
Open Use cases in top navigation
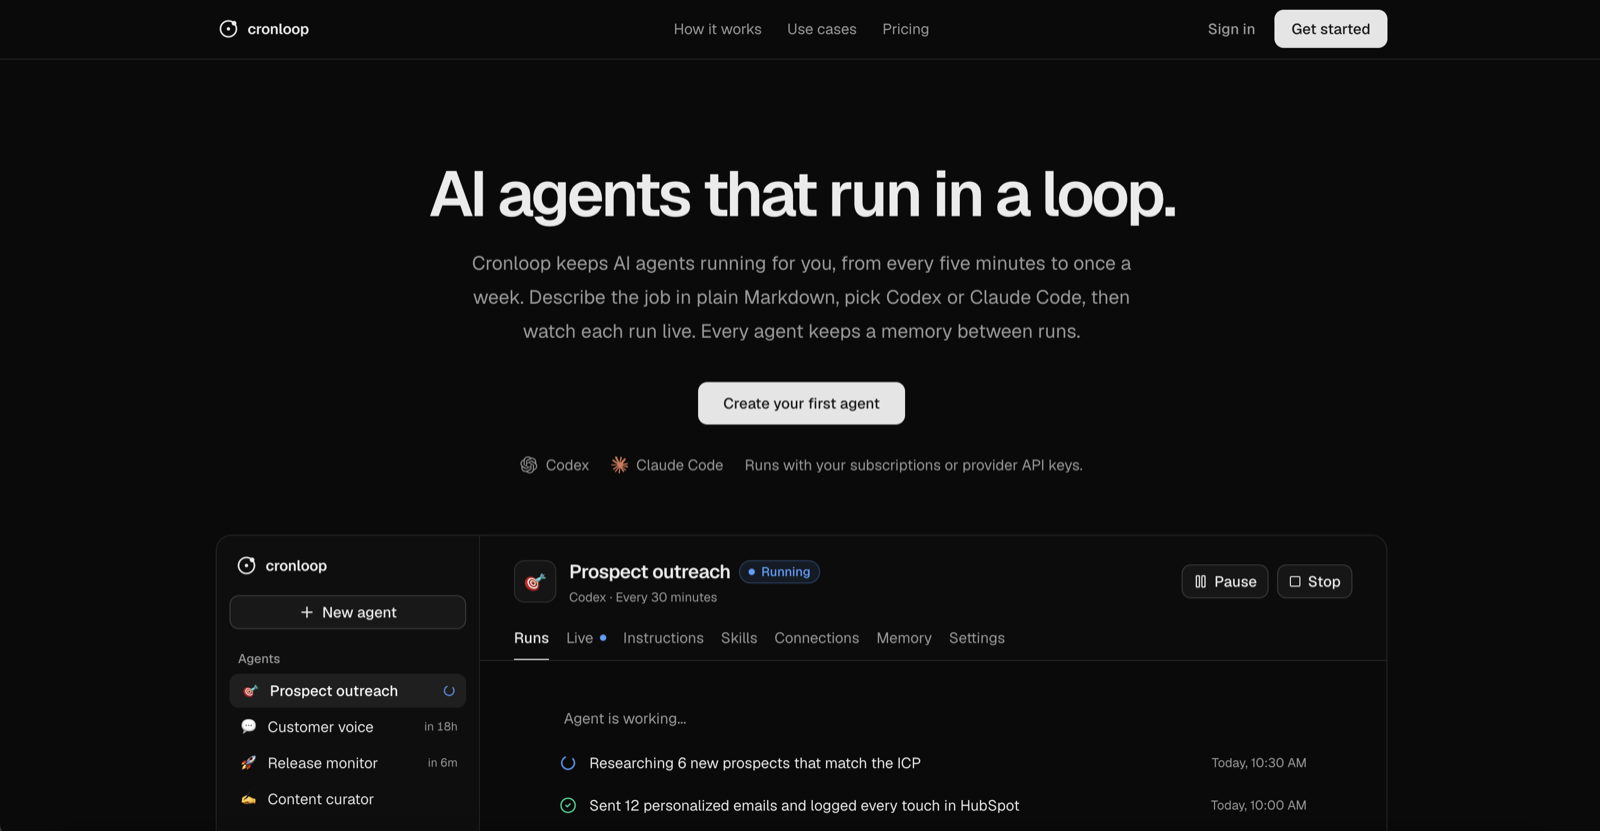click(x=821, y=29)
